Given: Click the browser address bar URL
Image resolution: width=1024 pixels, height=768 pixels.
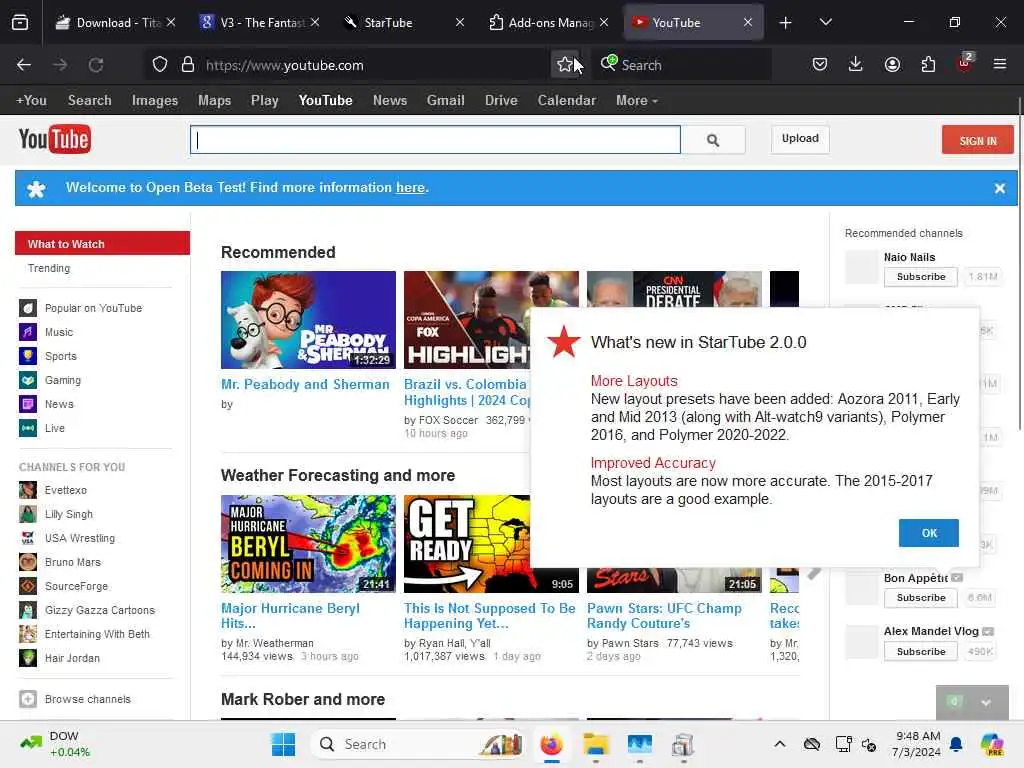Looking at the screenshot, I should (x=285, y=65).
